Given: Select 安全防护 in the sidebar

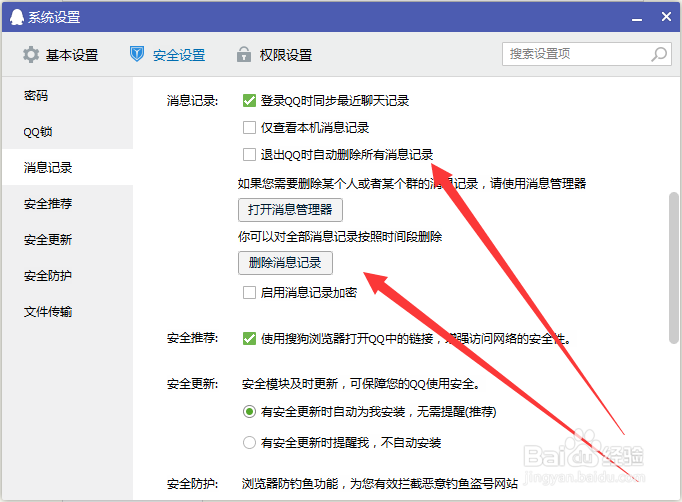Looking at the screenshot, I should [67, 276].
